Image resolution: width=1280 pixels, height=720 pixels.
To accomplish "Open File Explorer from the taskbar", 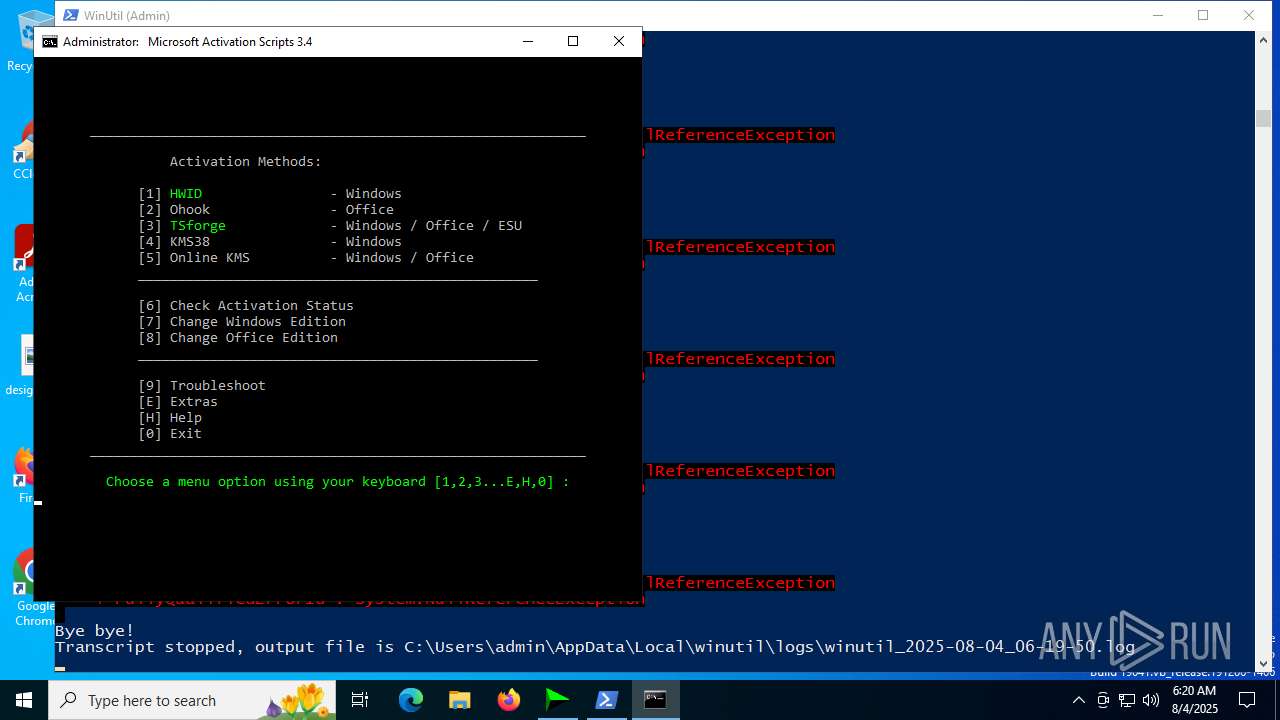I will coord(460,700).
